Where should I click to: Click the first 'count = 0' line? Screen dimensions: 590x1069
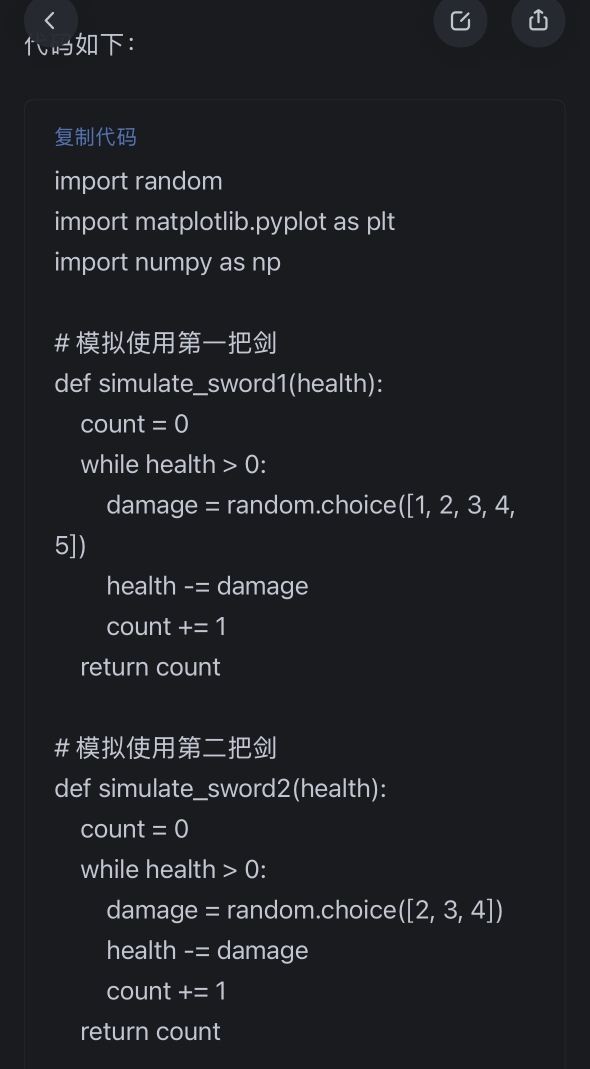tap(134, 424)
